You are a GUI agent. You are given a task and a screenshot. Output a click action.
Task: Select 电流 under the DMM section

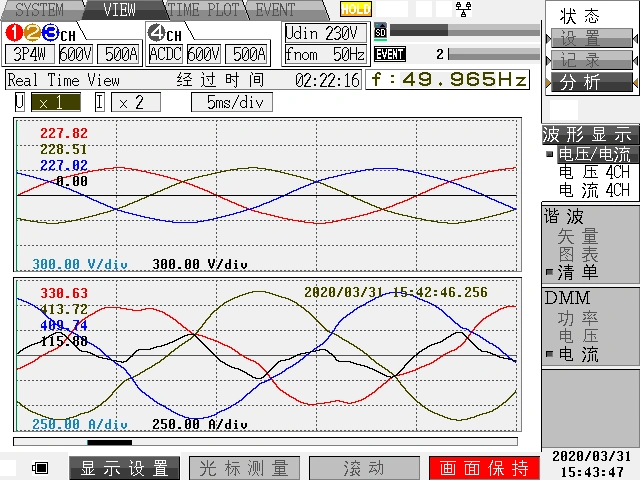coord(578,354)
